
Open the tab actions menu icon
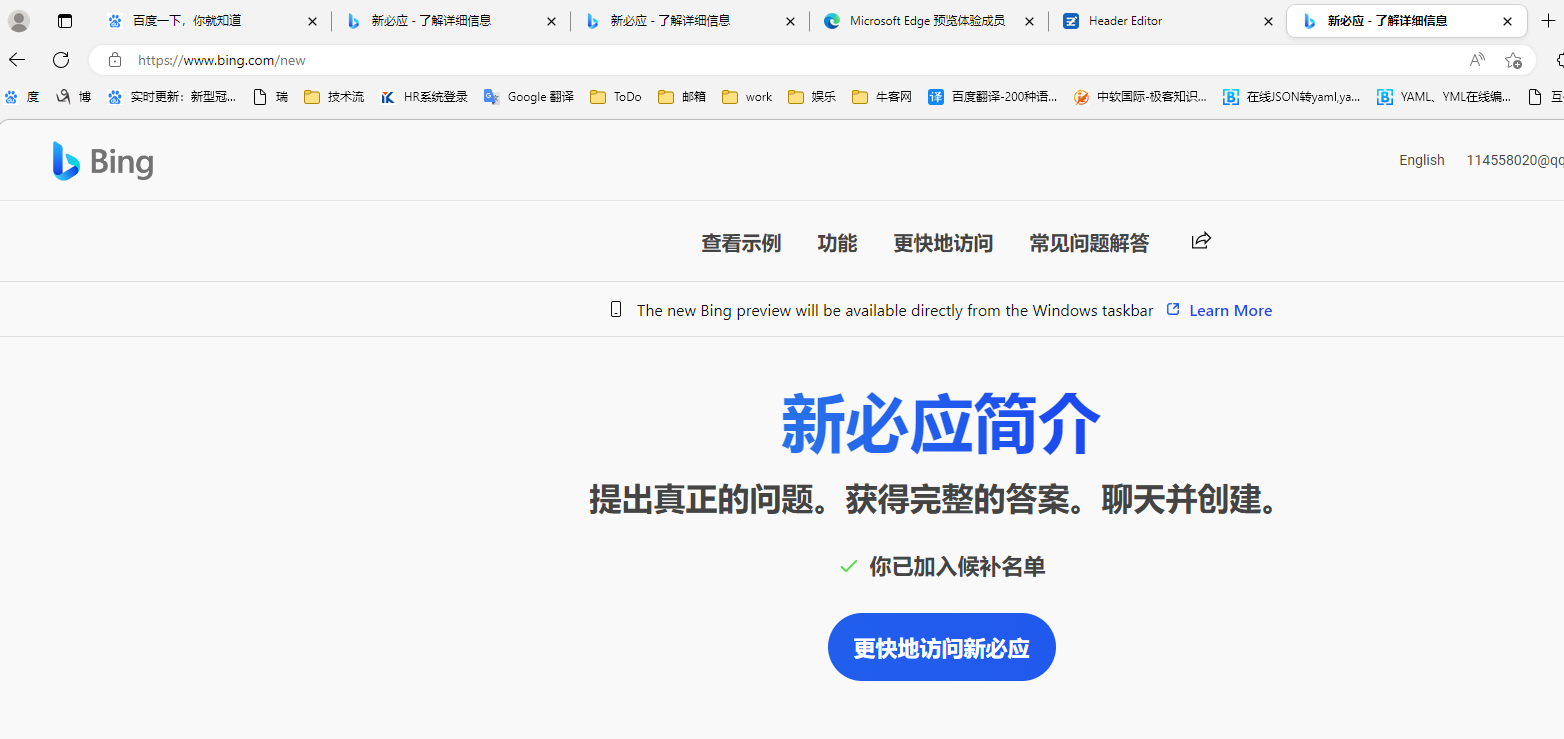pos(65,21)
